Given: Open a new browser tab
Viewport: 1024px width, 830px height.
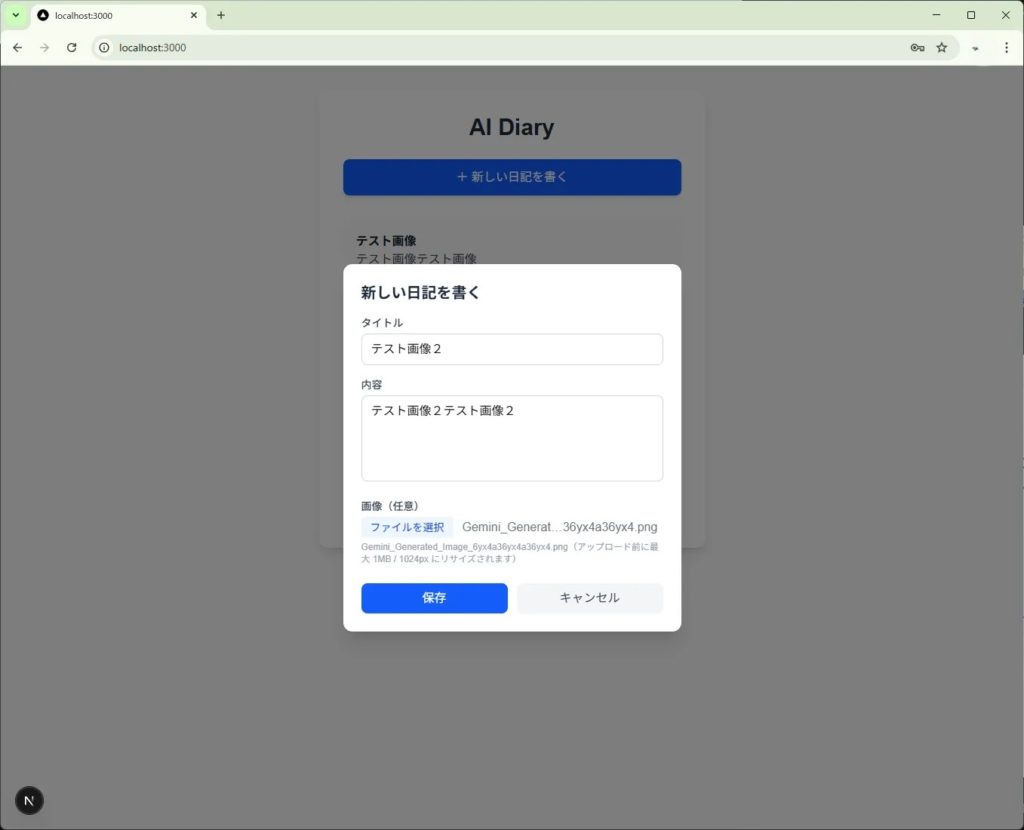Looking at the screenshot, I should (221, 15).
